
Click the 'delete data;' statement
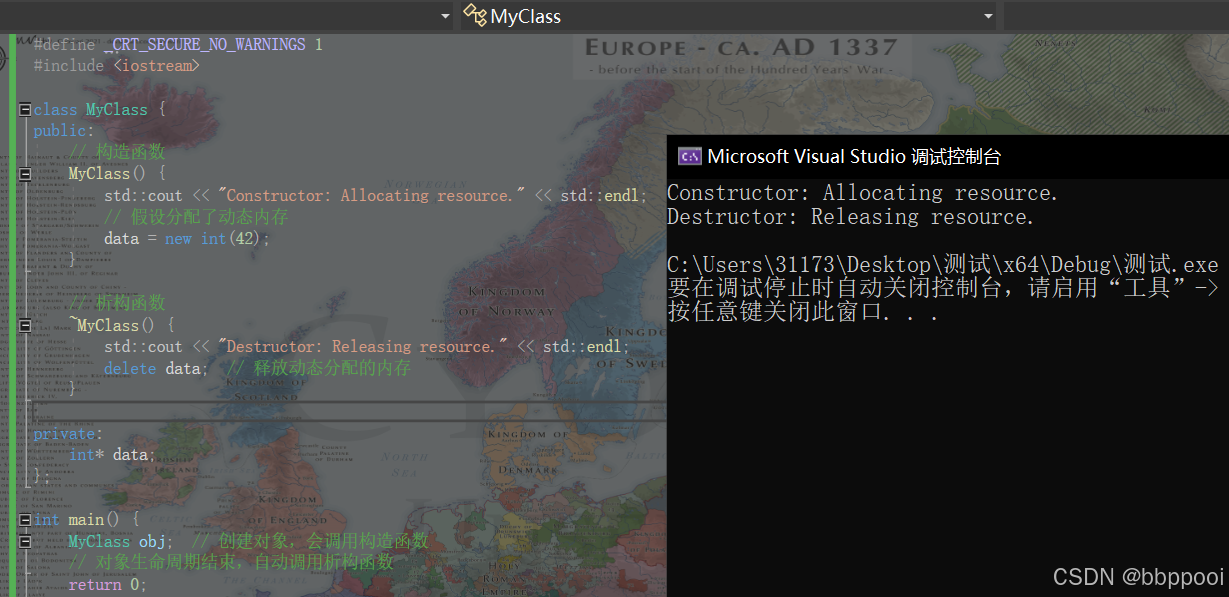155,369
